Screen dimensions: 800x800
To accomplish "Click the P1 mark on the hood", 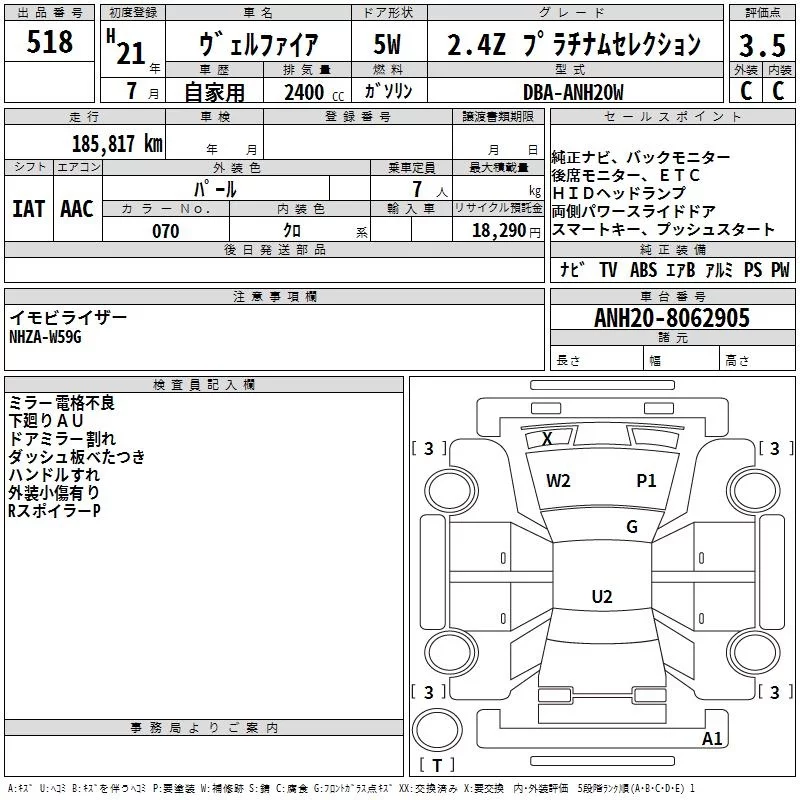I will (x=646, y=481).
